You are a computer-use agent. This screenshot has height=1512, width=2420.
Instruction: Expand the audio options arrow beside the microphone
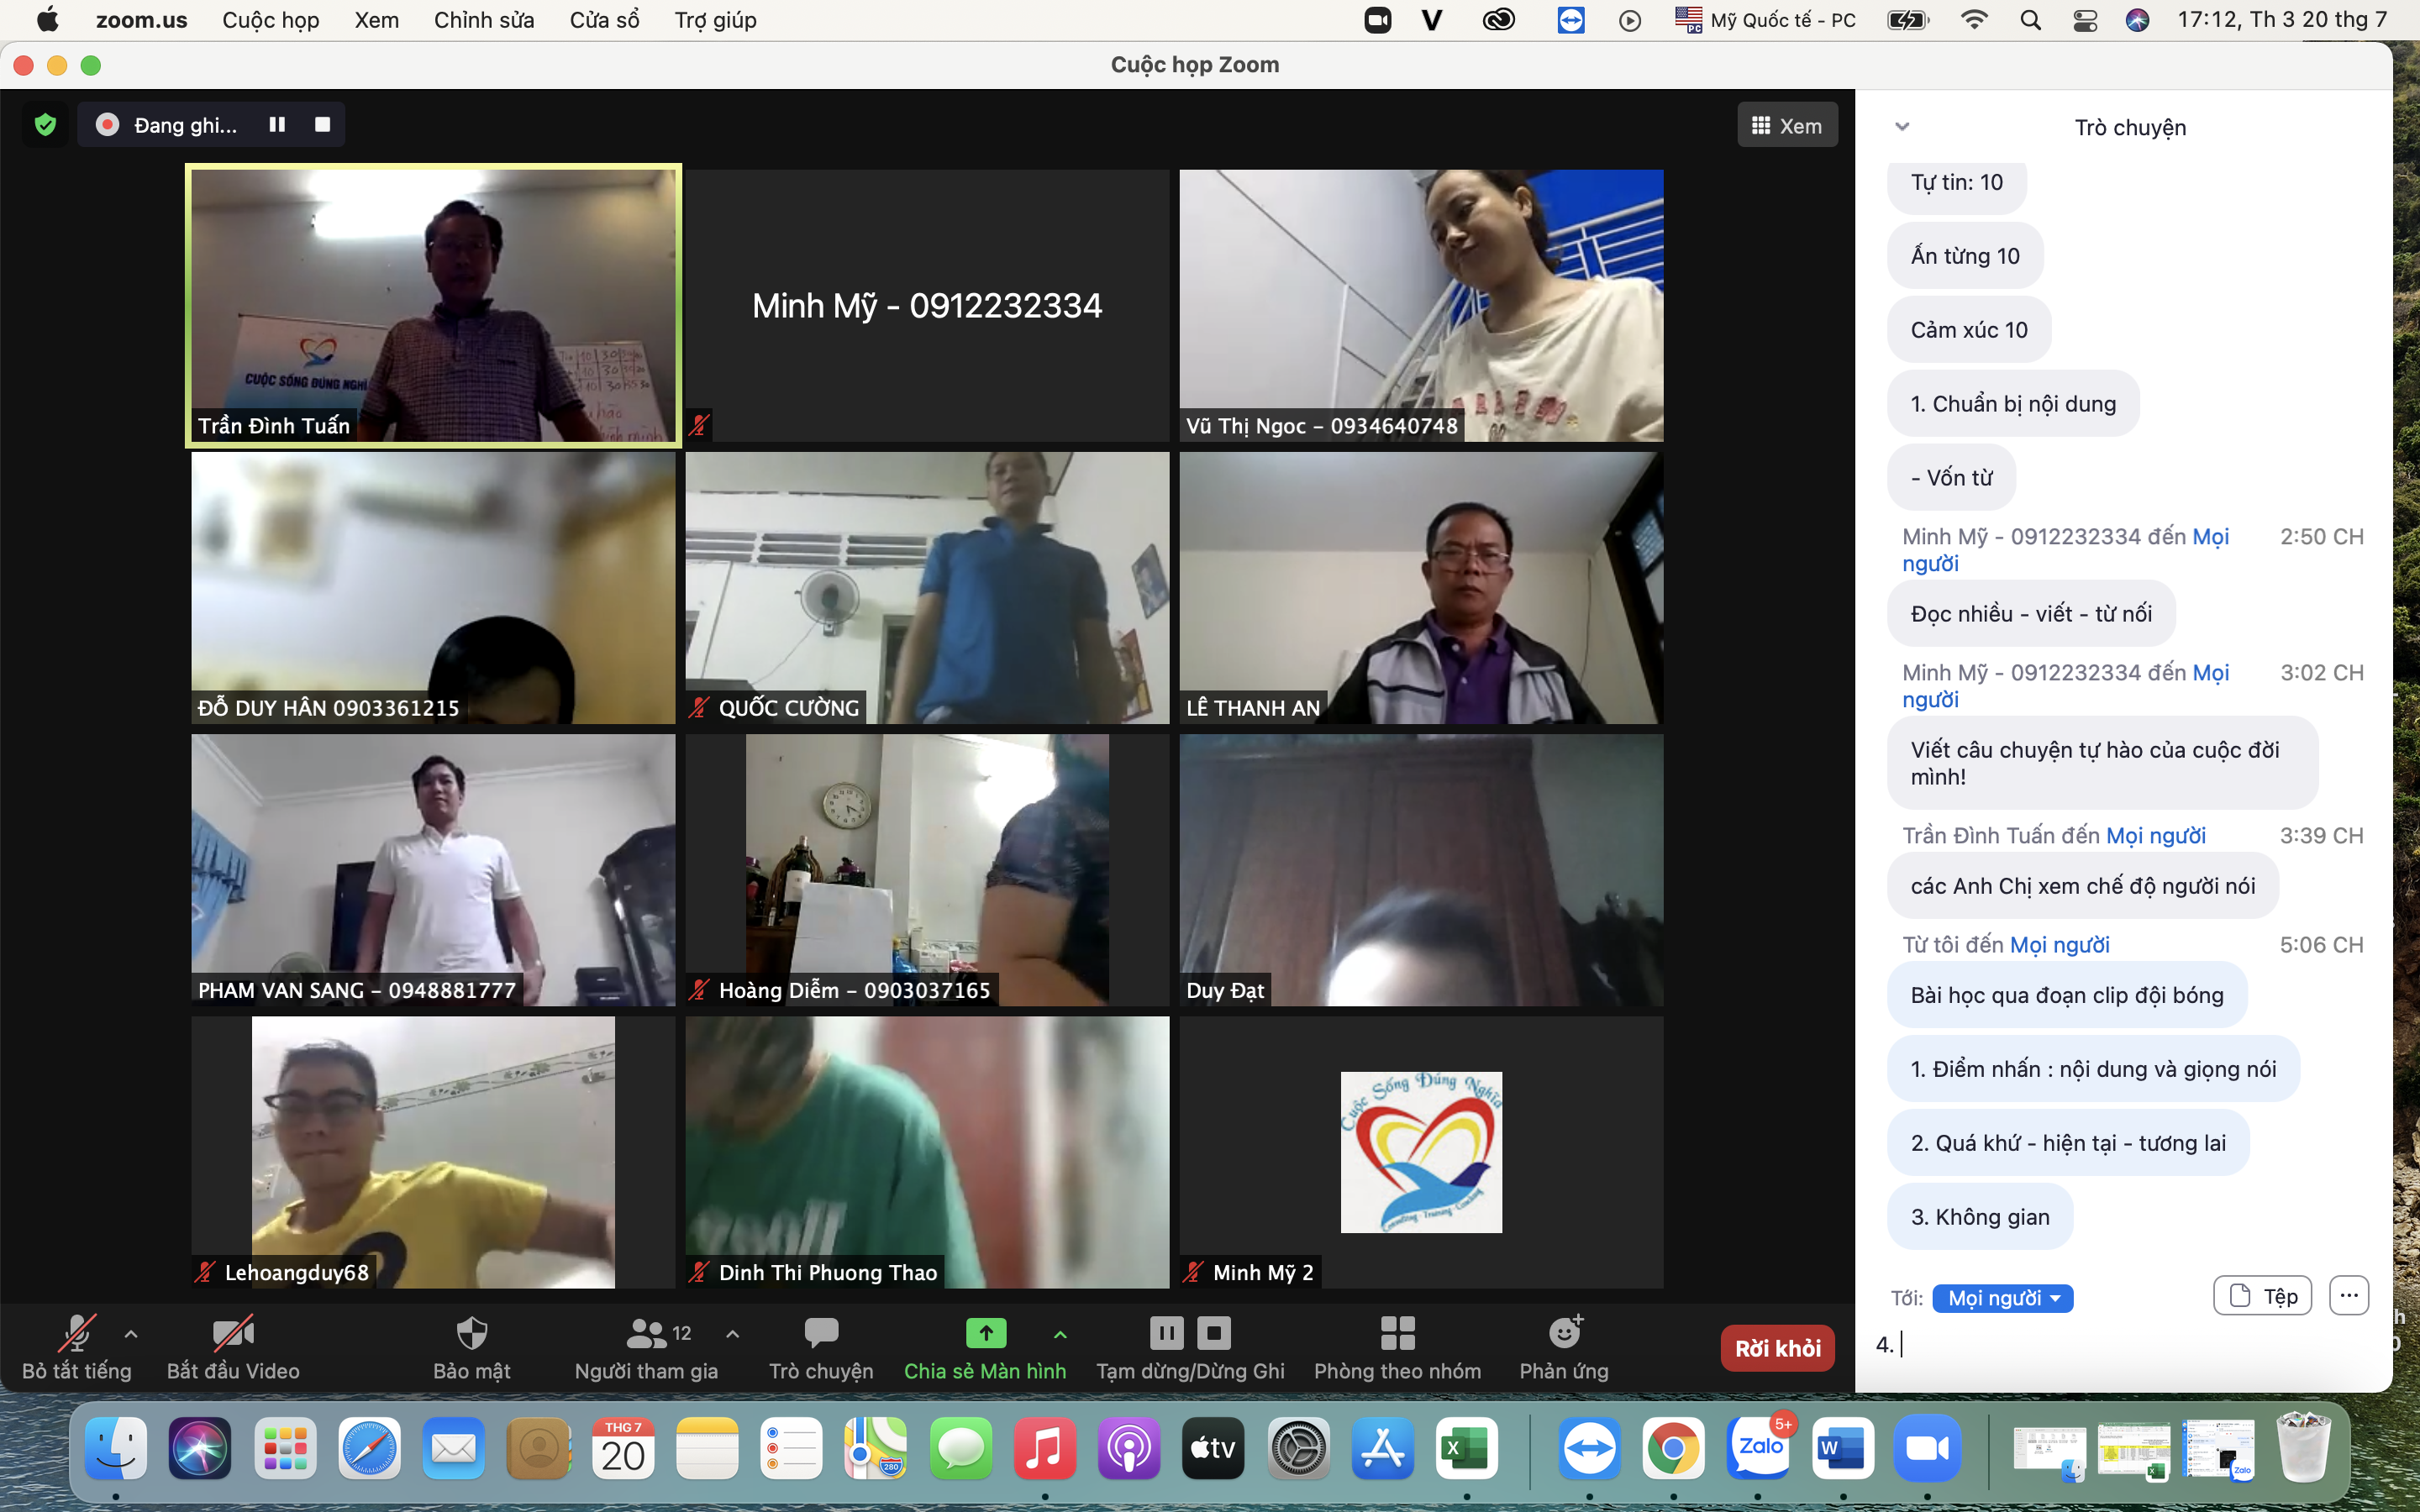(131, 1333)
